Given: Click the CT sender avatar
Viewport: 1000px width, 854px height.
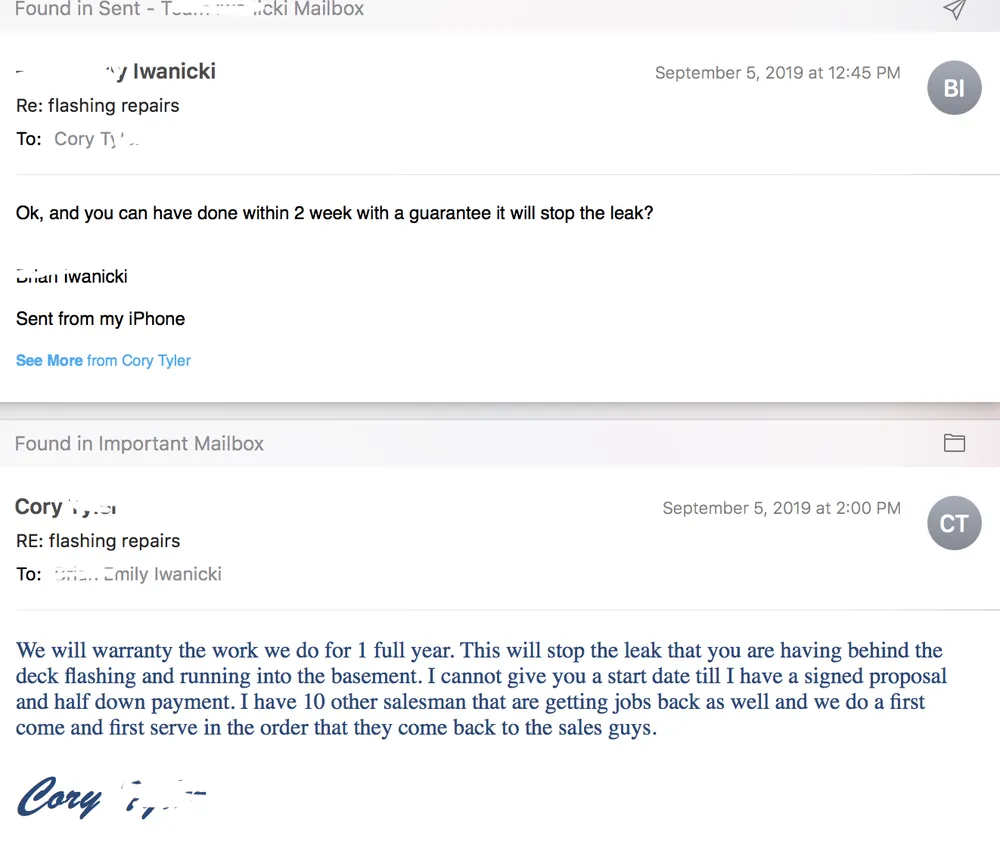Looking at the screenshot, I should pyautogui.click(x=954, y=523).
